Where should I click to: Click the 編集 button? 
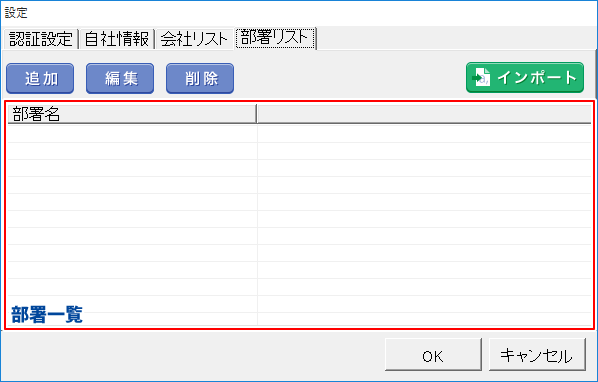[120, 79]
